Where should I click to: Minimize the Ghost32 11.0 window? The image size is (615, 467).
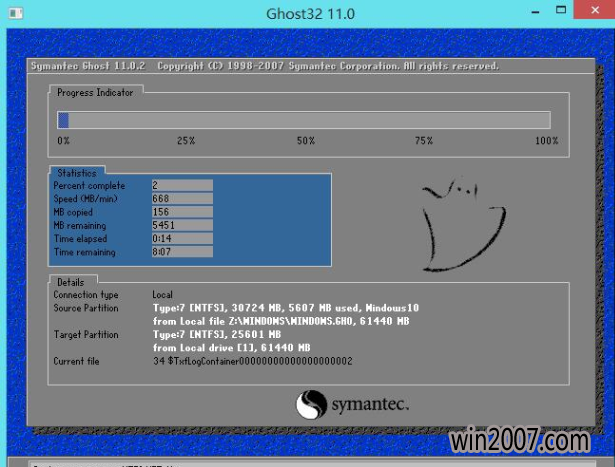pyautogui.click(x=535, y=12)
